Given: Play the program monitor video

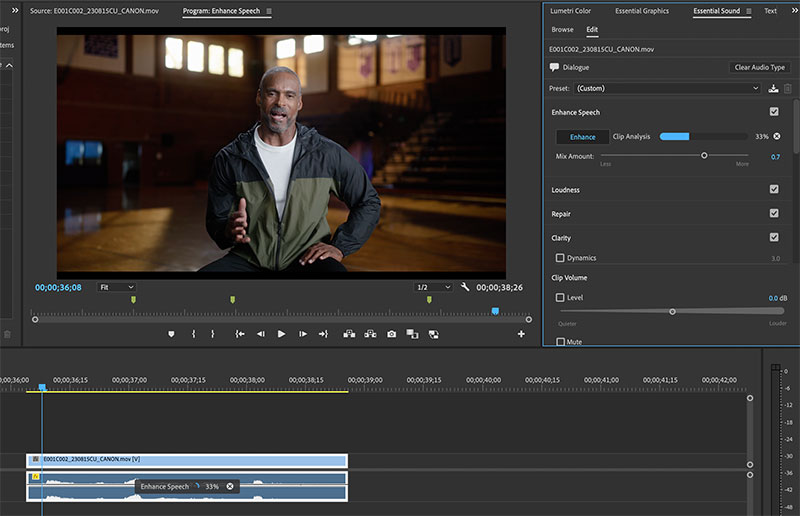Looking at the screenshot, I should 281,334.
